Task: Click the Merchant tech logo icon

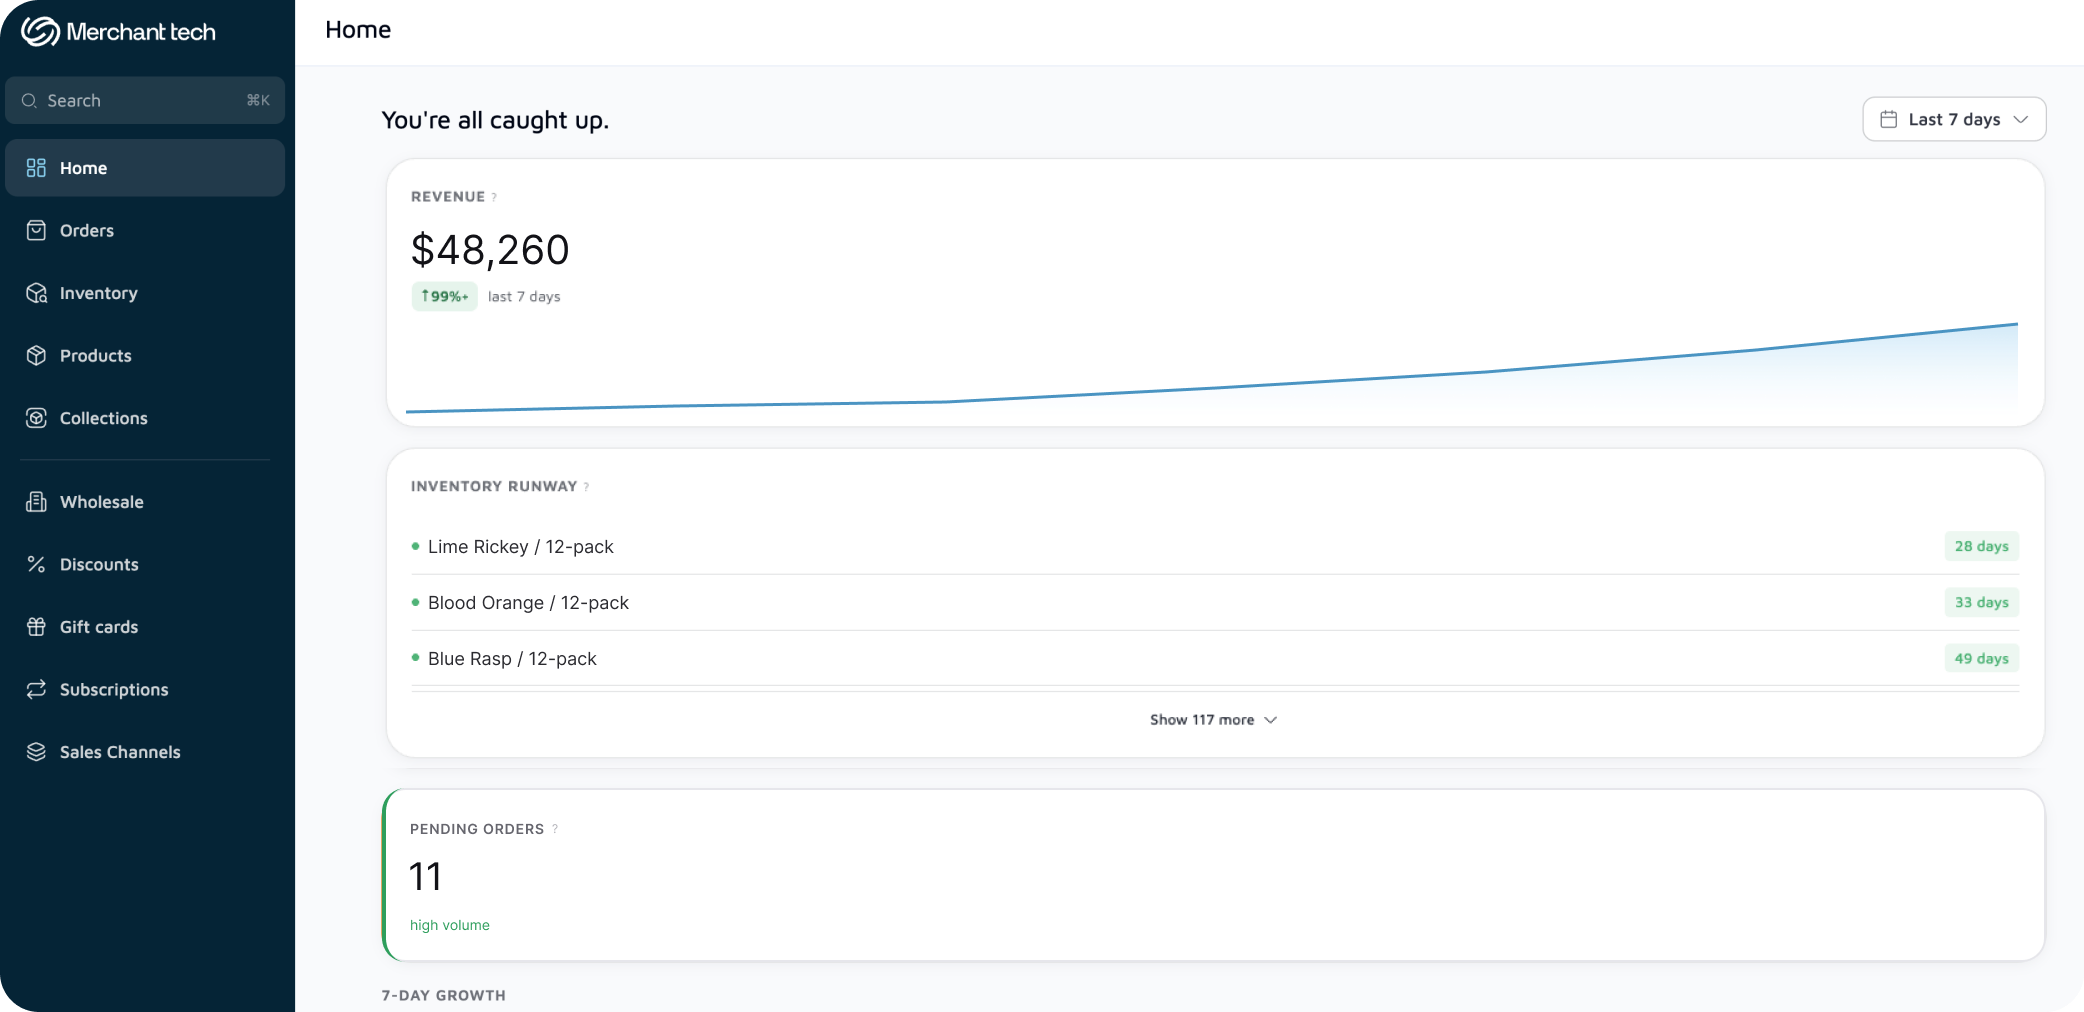Action: (40, 32)
